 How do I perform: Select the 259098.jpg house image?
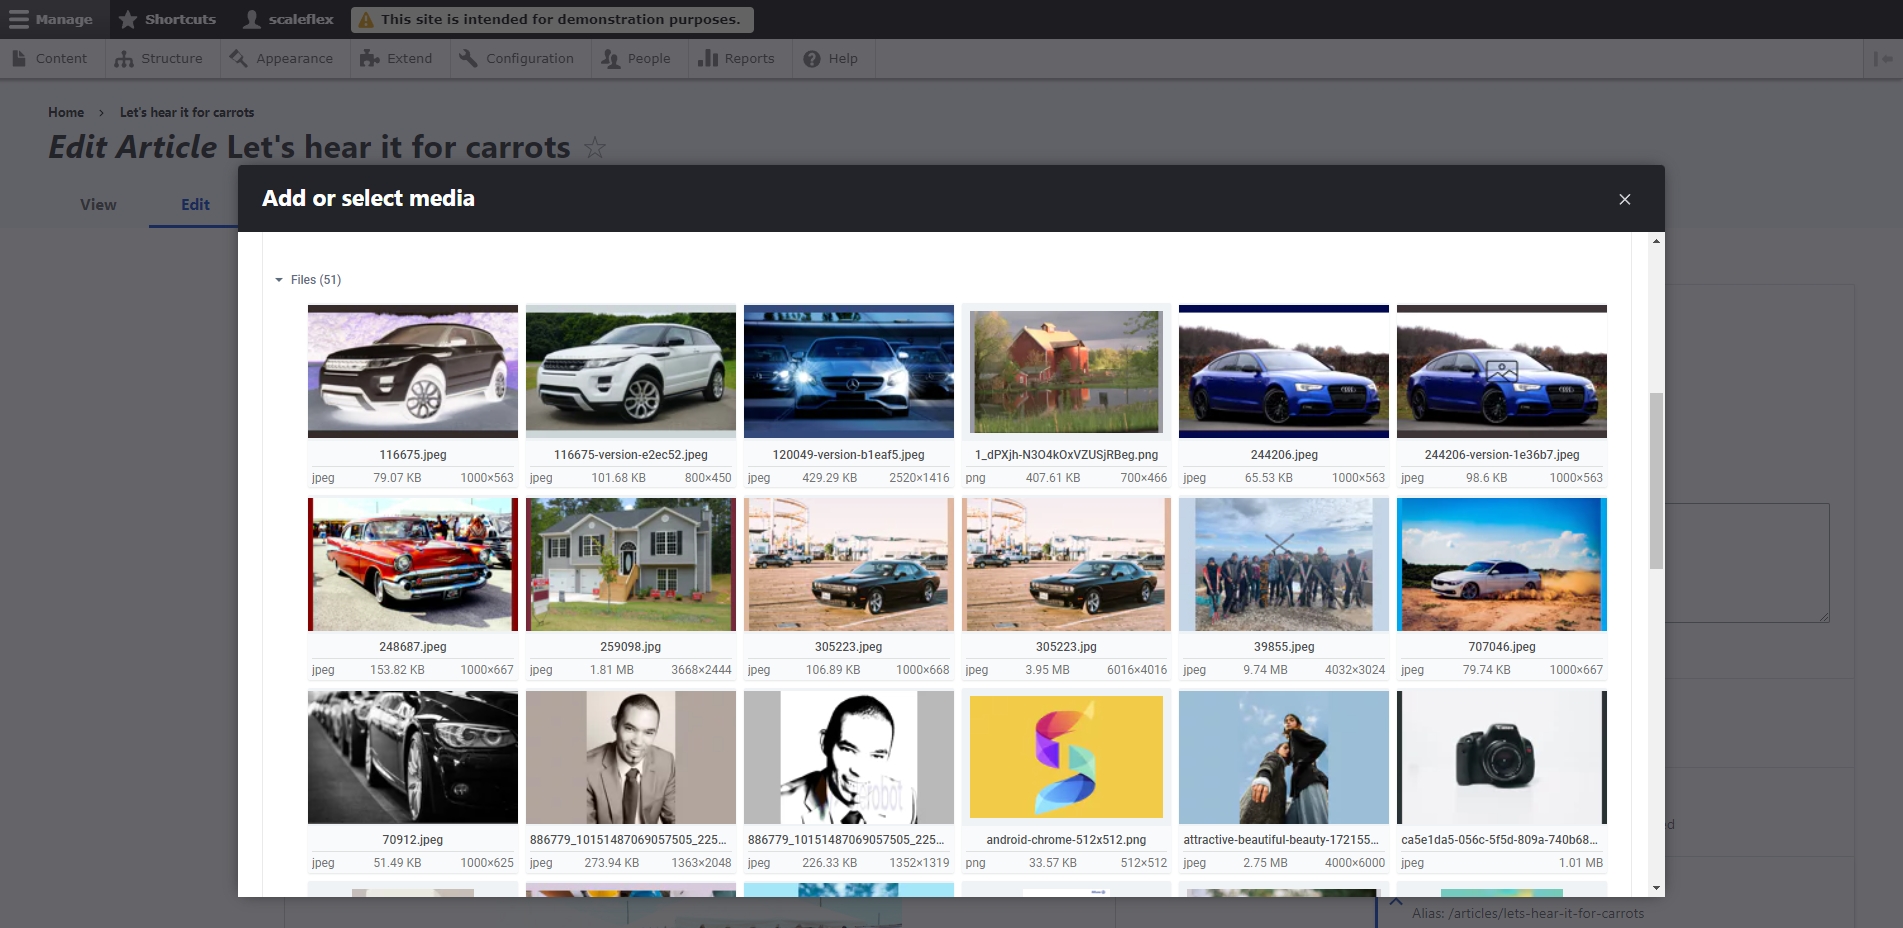(x=631, y=564)
